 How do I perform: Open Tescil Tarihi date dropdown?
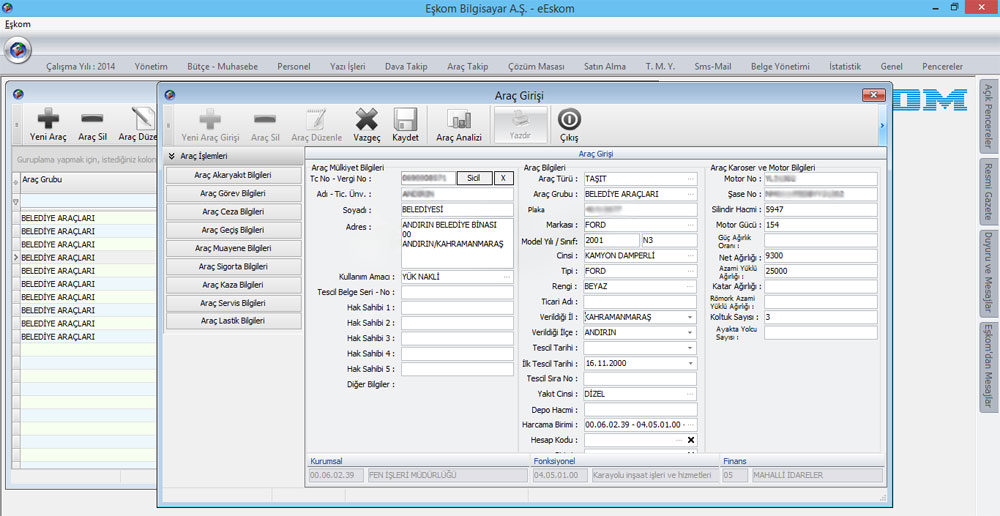coord(691,348)
